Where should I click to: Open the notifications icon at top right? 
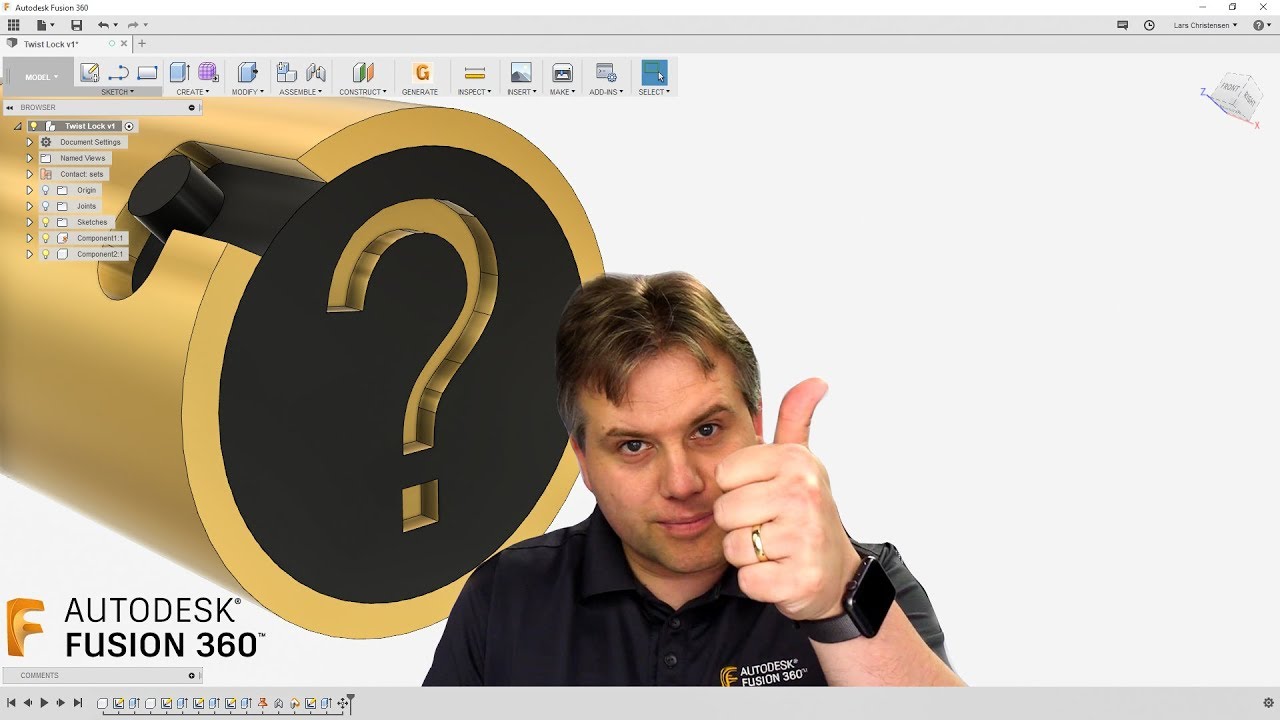click(1122, 25)
